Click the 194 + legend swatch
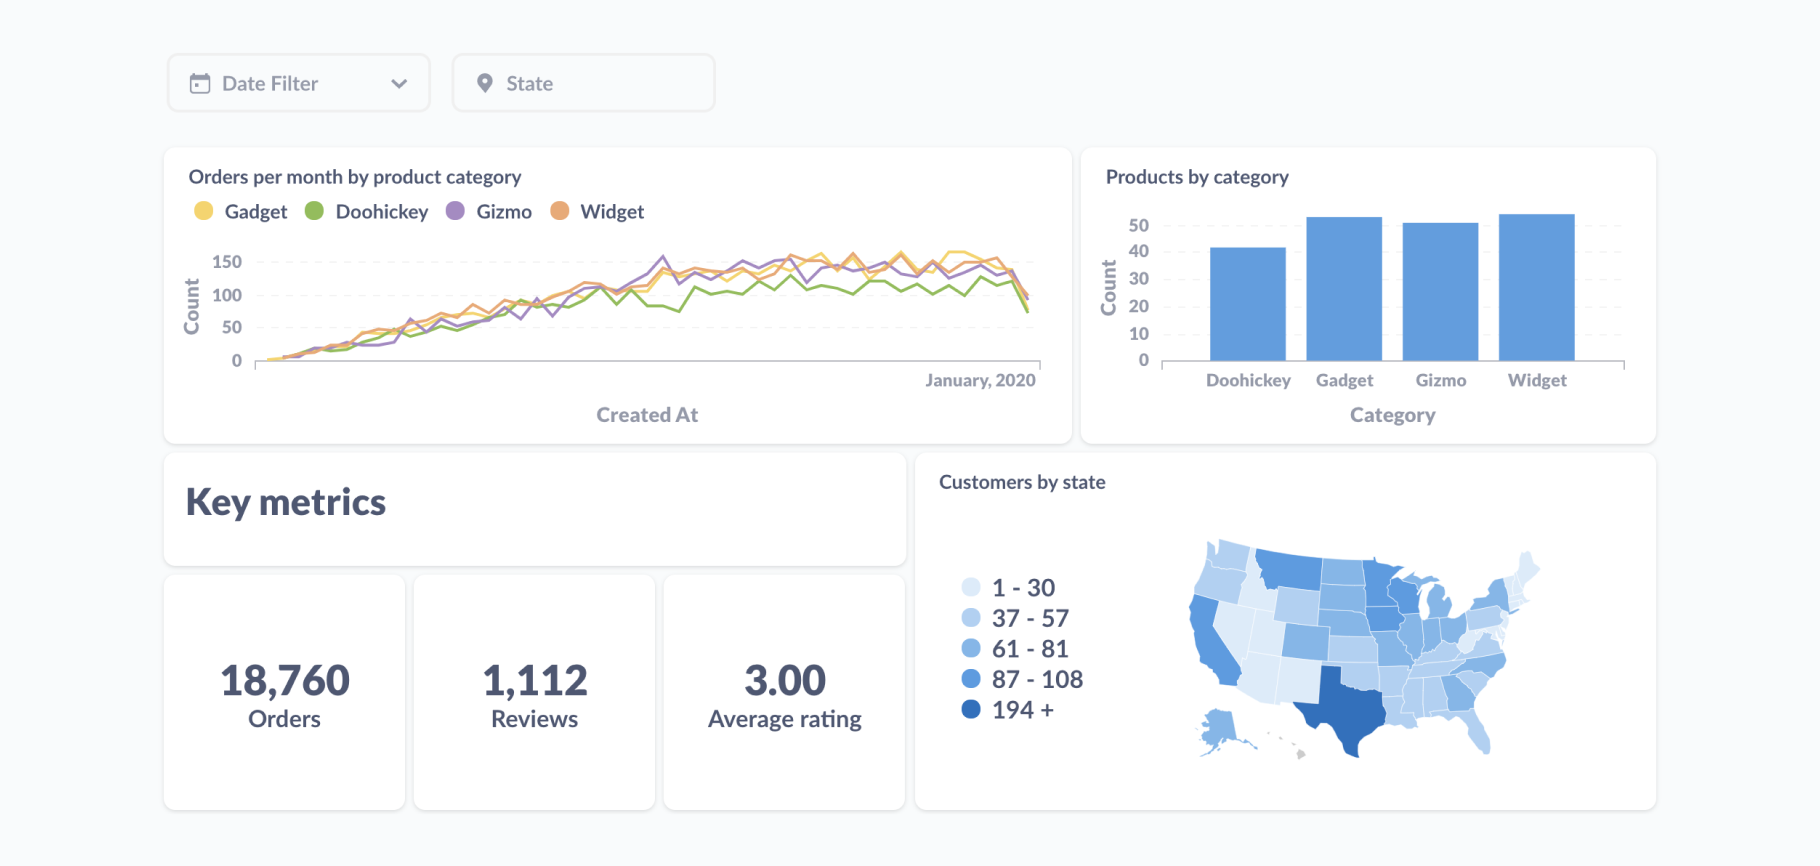Image resolution: width=1820 pixels, height=866 pixels. click(x=971, y=709)
